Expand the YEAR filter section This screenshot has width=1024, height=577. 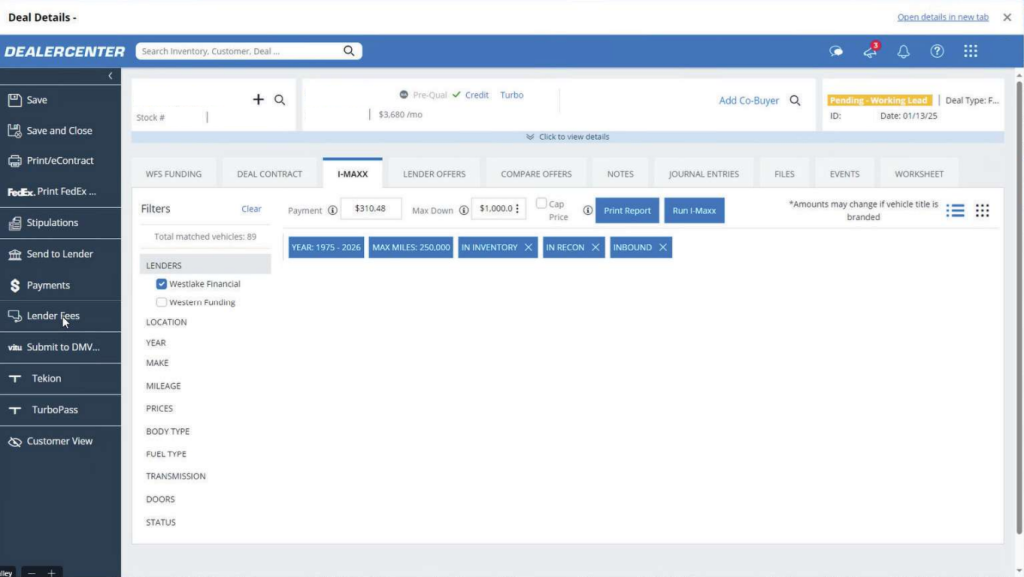point(155,343)
